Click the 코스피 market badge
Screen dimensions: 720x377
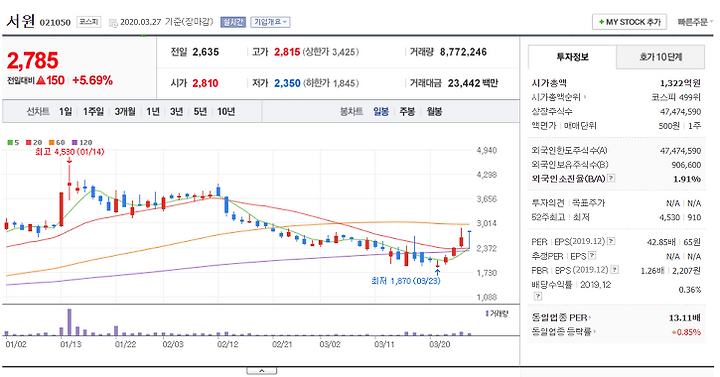point(88,22)
